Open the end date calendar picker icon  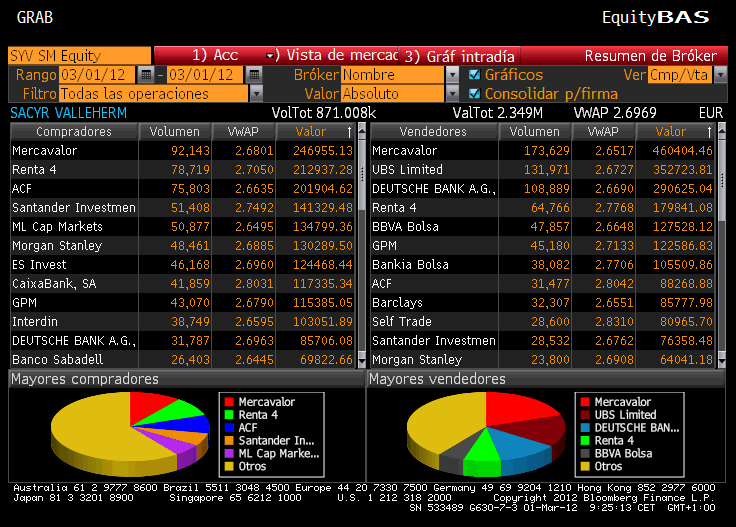point(254,75)
